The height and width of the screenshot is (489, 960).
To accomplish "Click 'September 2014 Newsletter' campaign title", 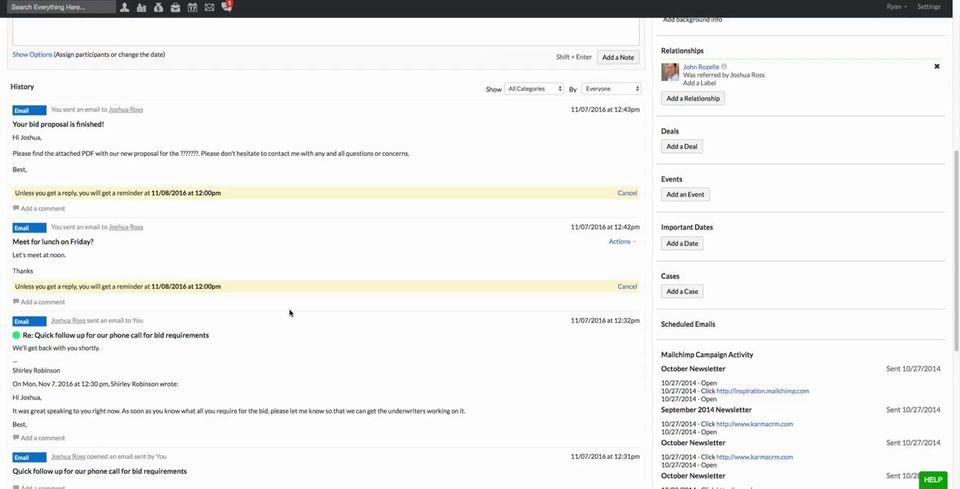I will pyautogui.click(x=707, y=410).
